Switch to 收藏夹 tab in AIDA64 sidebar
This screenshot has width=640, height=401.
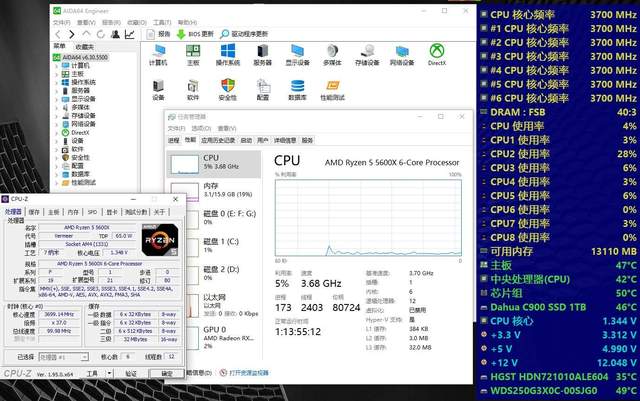[84, 47]
